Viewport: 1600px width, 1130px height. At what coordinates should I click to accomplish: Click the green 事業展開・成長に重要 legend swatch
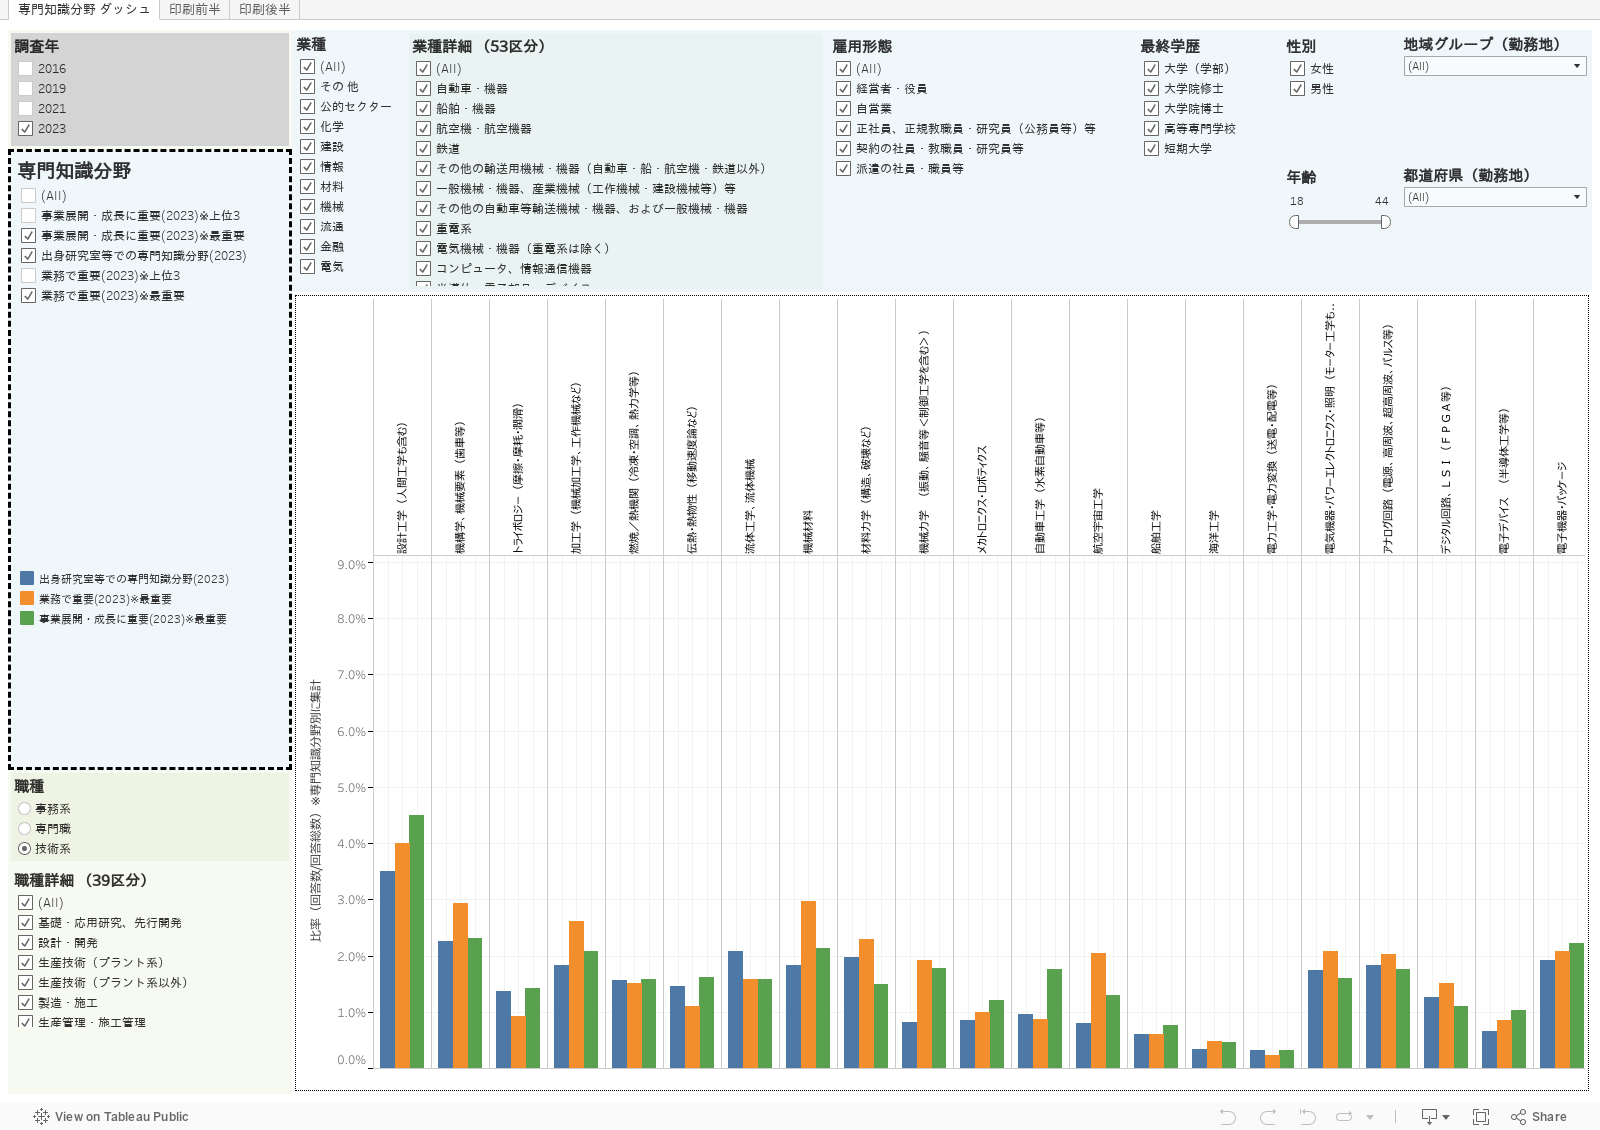(x=27, y=619)
